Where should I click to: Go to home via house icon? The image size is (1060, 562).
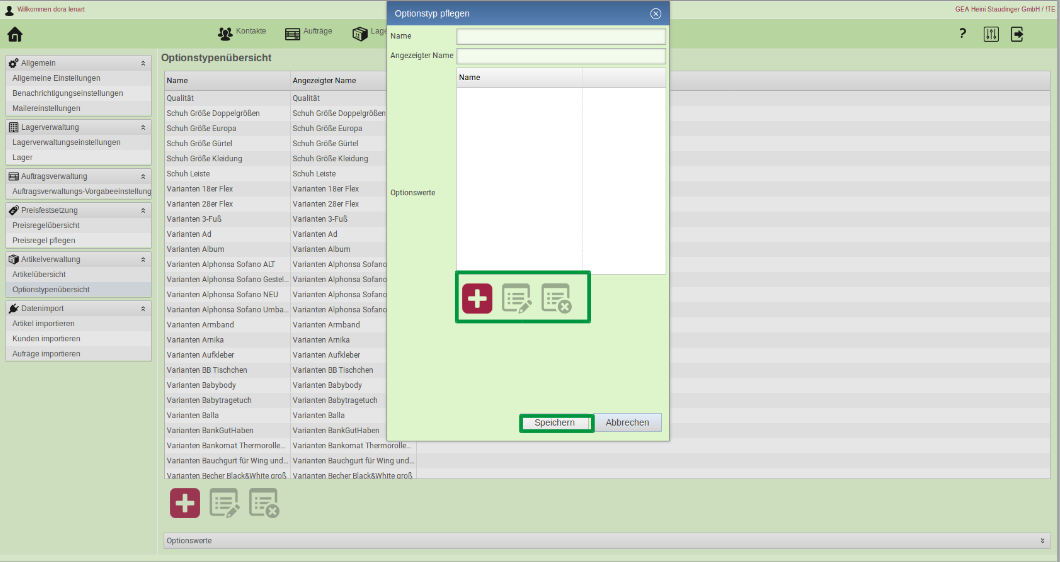[15, 34]
